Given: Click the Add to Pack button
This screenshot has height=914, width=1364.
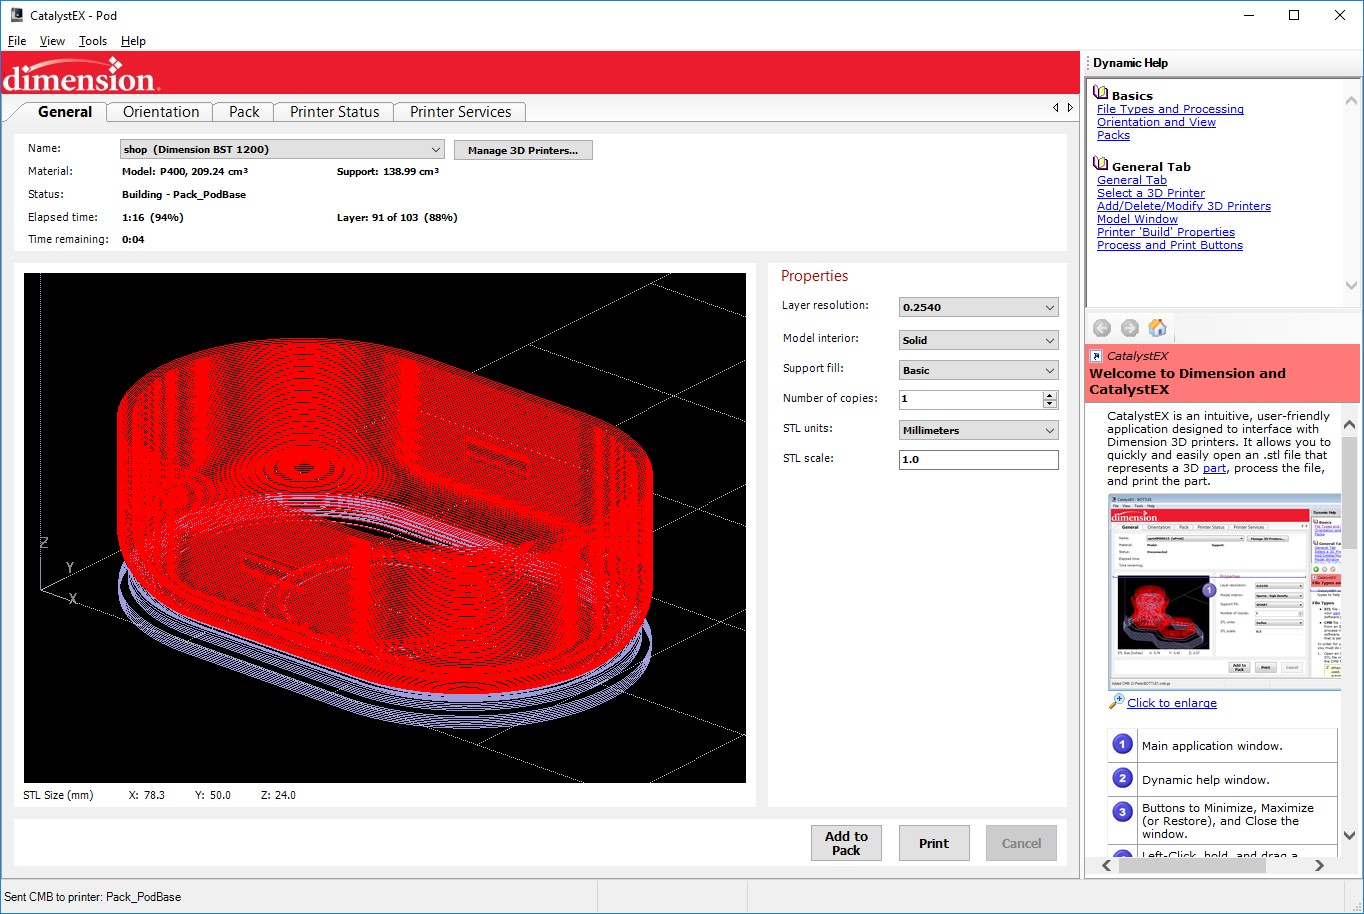Looking at the screenshot, I should pyautogui.click(x=846, y=843).
